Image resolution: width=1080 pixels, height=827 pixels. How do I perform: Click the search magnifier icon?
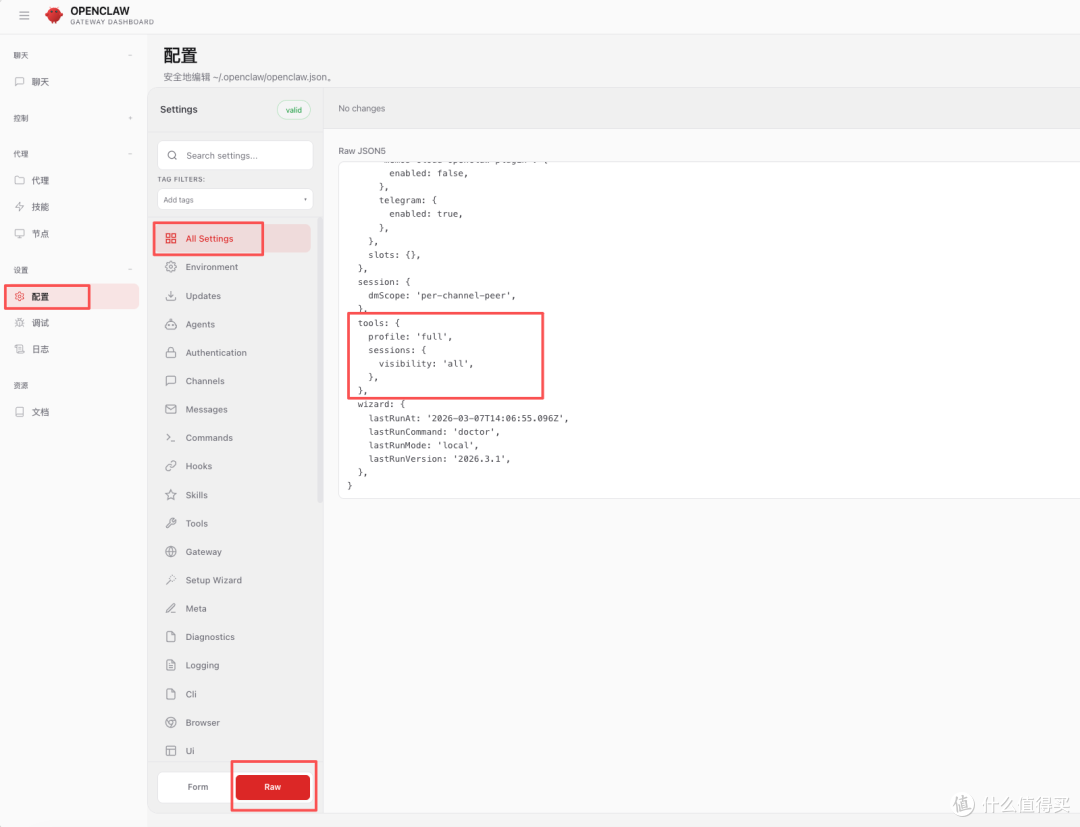click(172, 156)
